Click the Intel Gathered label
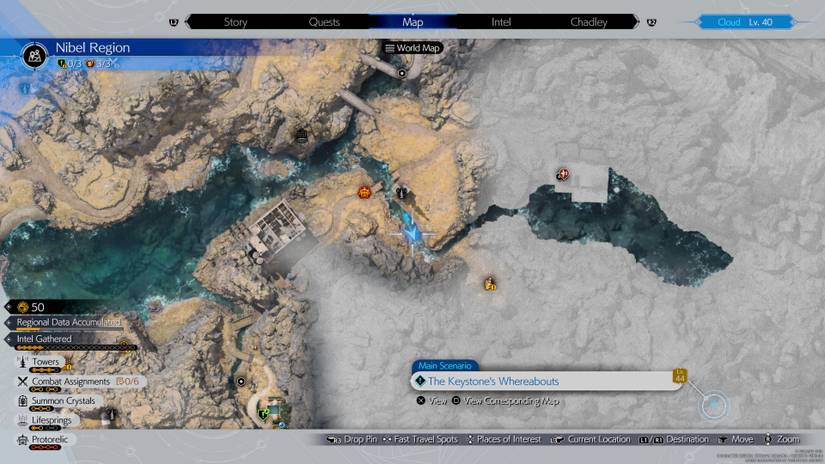825x464 pixels. tap(44, 339)
